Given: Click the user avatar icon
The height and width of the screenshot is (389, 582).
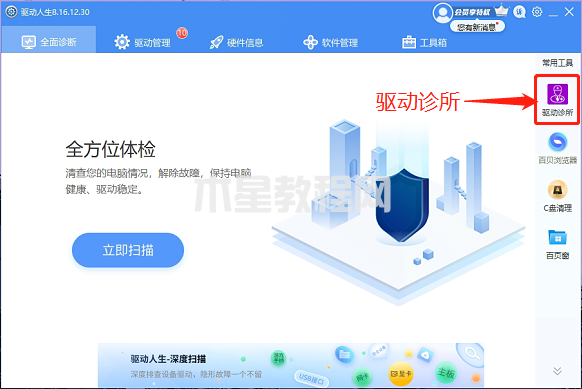Looking at the screenshot, I should pyautogui.click(x=442, y=13).
